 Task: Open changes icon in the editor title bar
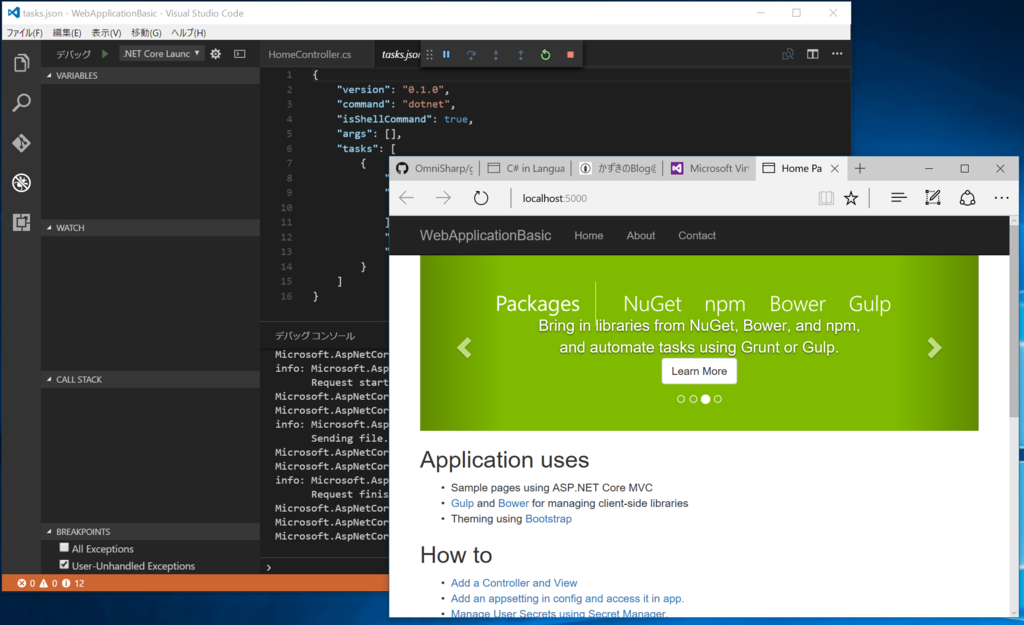pyautogui.click(x=788, y=54)
